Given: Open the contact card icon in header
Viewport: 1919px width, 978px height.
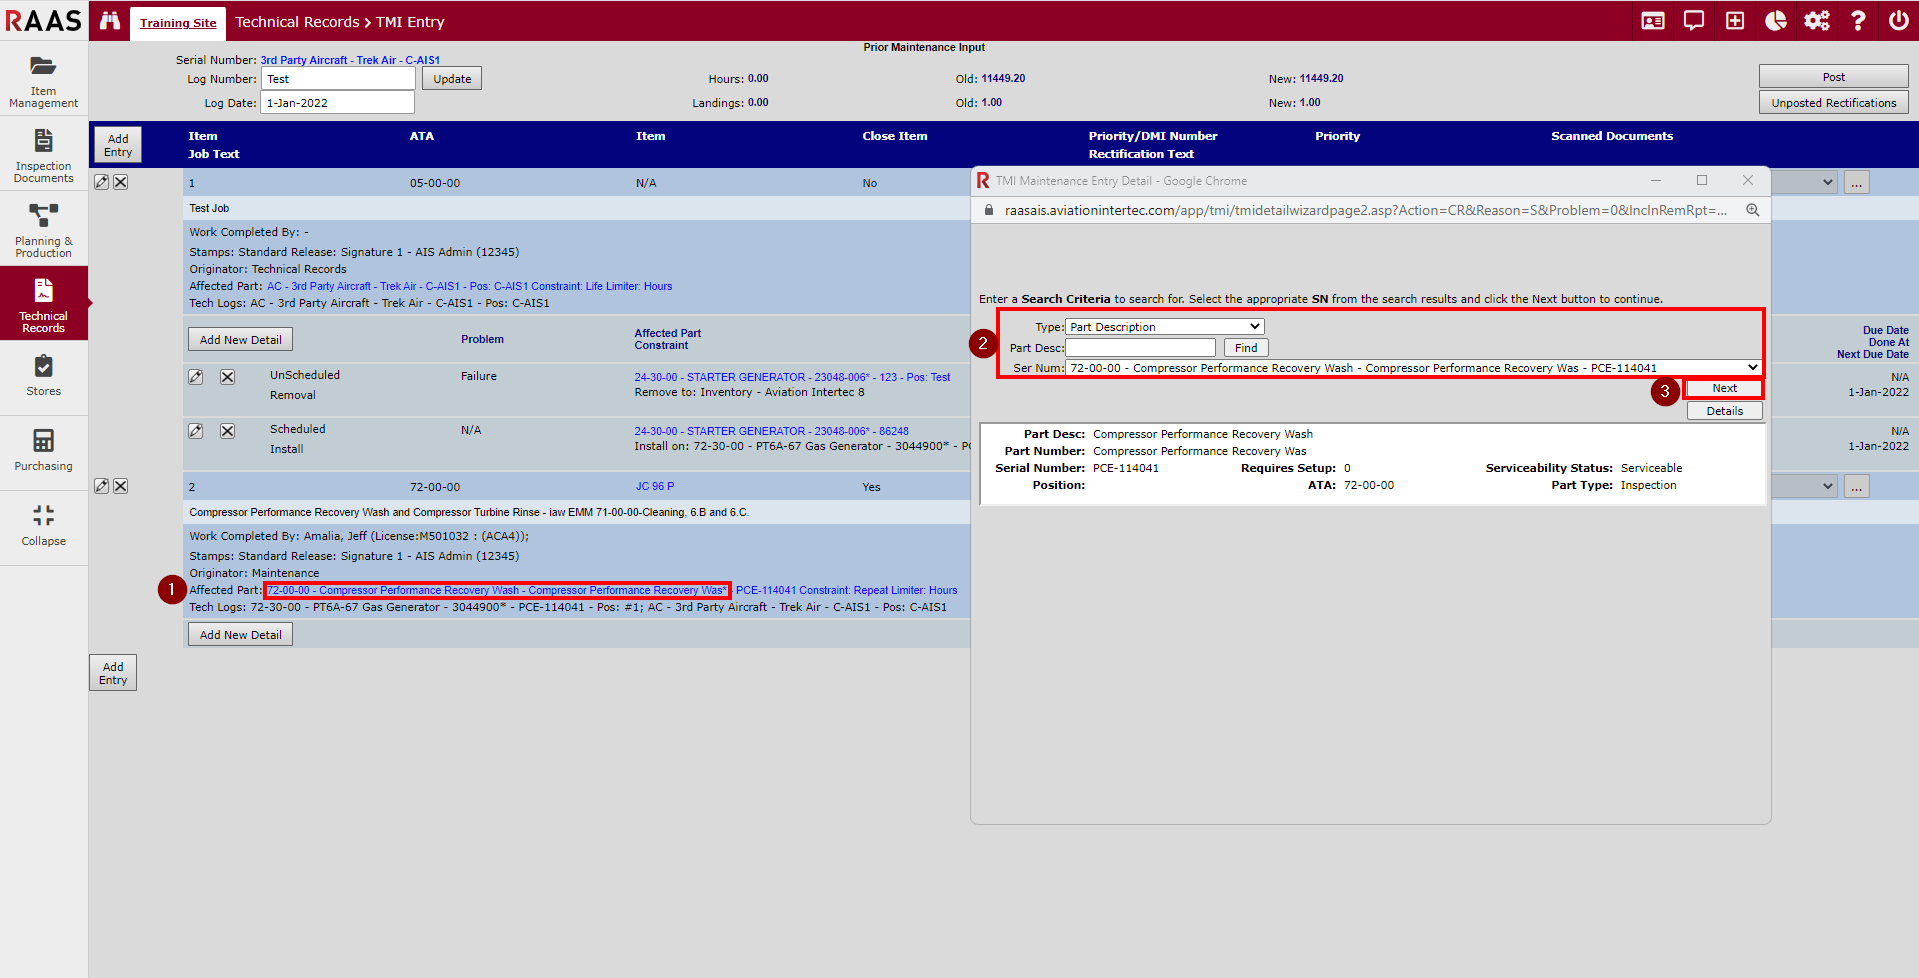Looking at the screenshot, I should pyautogui.click(x=1653, y=21).
